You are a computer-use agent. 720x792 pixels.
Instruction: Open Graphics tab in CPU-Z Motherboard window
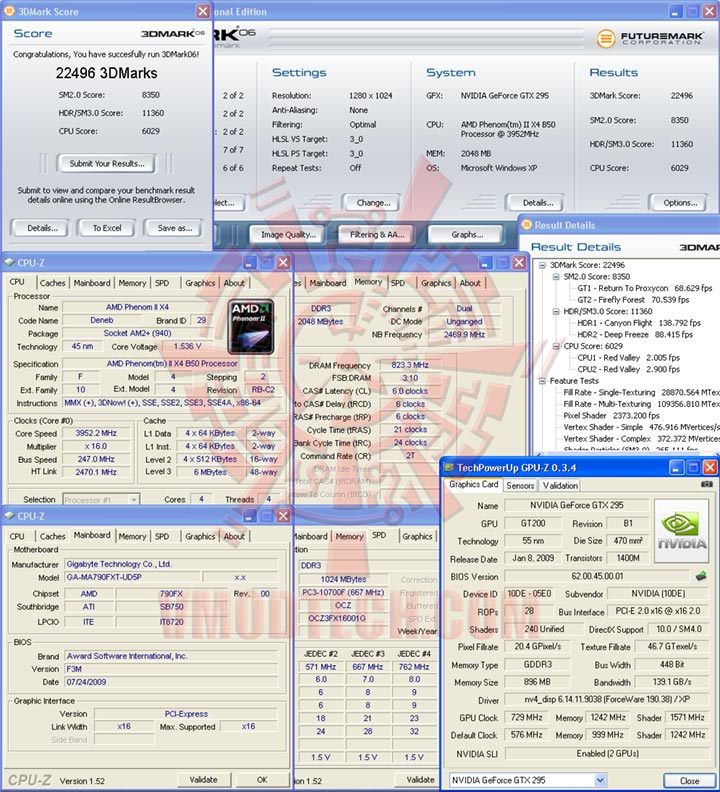(200, 536)
